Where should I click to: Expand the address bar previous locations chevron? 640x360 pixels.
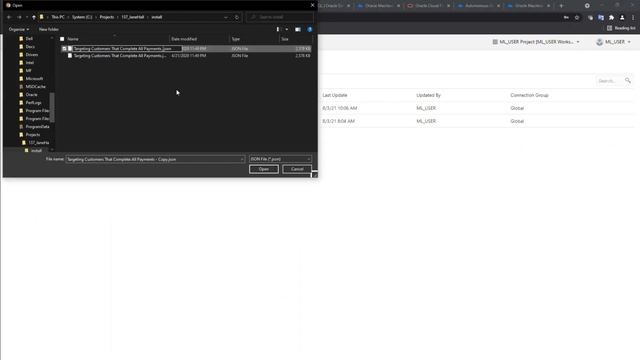click(x=226, y=17)
